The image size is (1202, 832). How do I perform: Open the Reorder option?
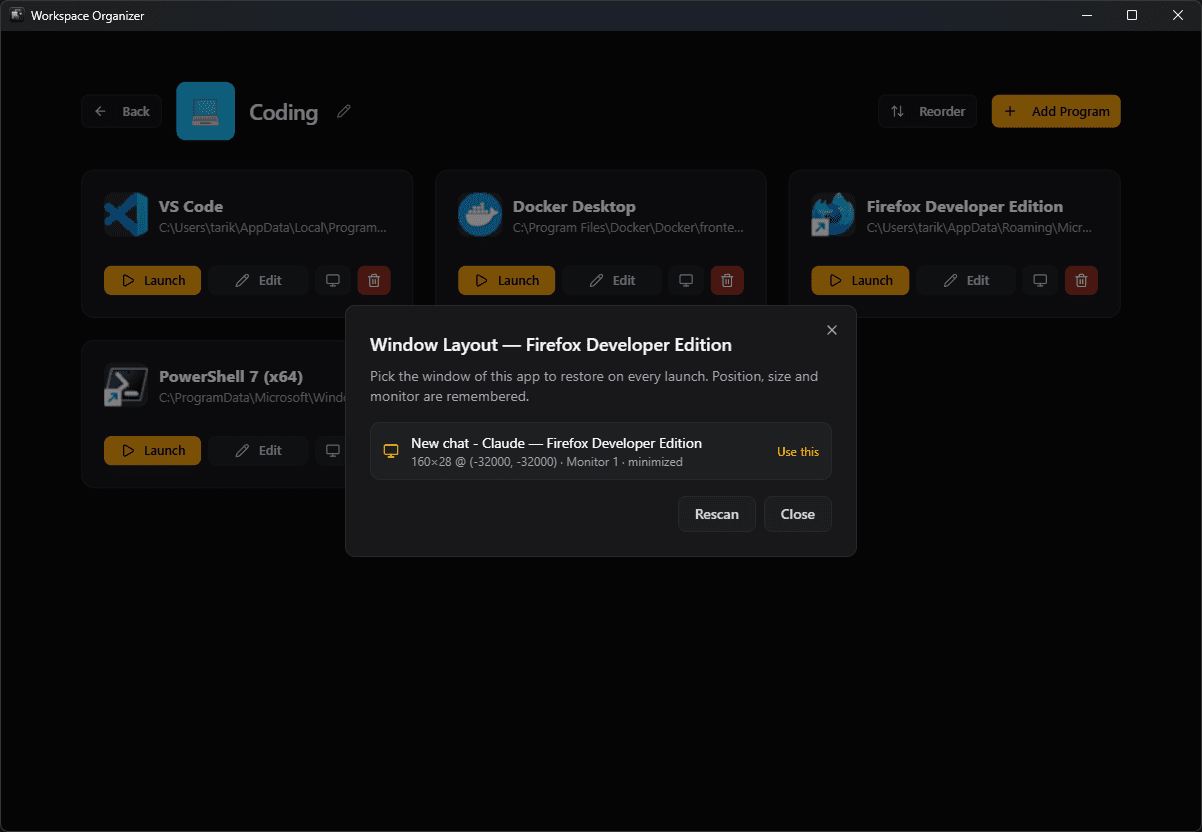[x=928, y=111]
